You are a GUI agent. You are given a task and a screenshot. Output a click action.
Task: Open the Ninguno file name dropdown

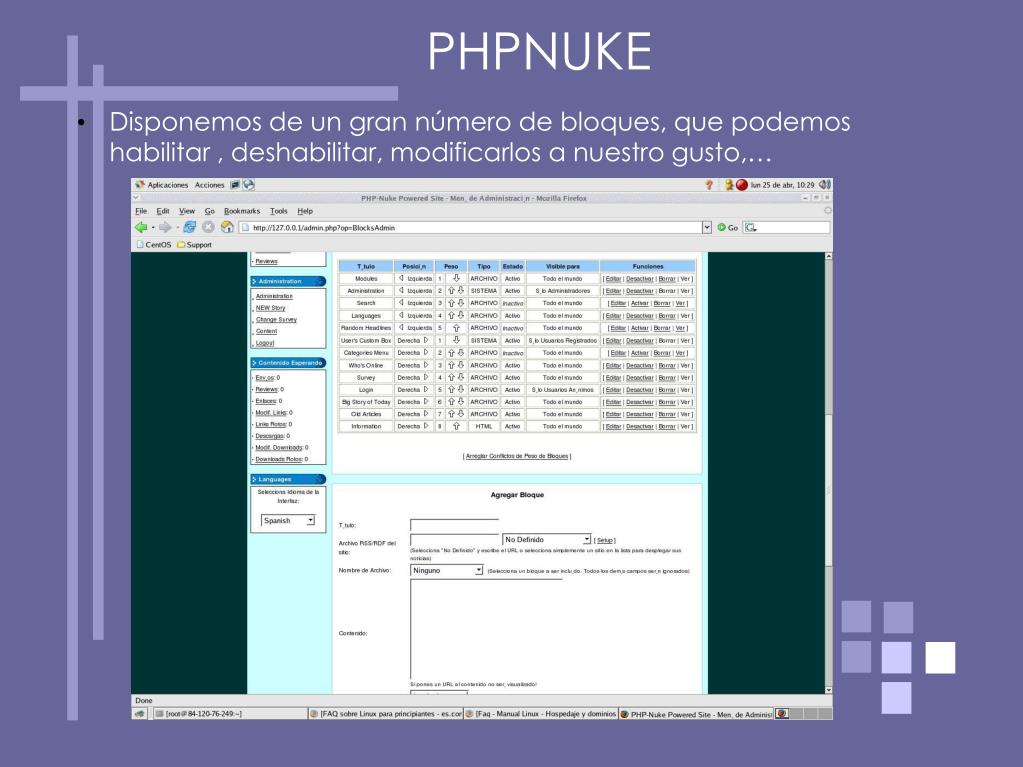click(x=447, y=571)
